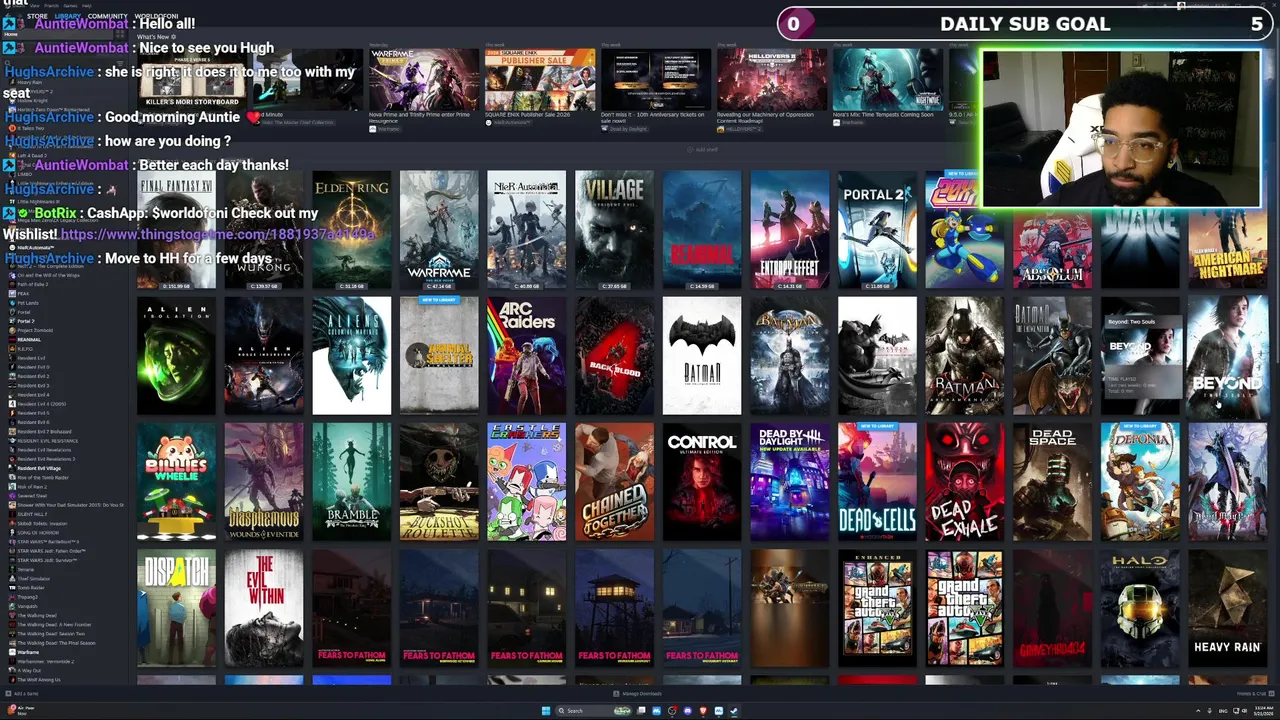The width and height of the screenshot is (1280, 720).
Task: Show hidden system tray icons
Action: click(x=1199, y=711)
